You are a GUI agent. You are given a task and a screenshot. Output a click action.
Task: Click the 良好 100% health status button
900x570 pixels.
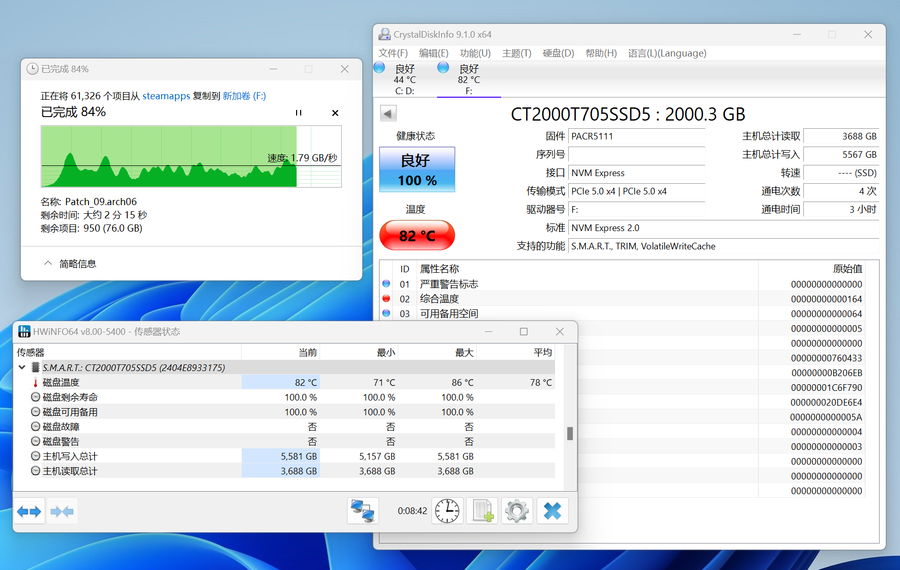pyautogui.click(x=417, y=170)
